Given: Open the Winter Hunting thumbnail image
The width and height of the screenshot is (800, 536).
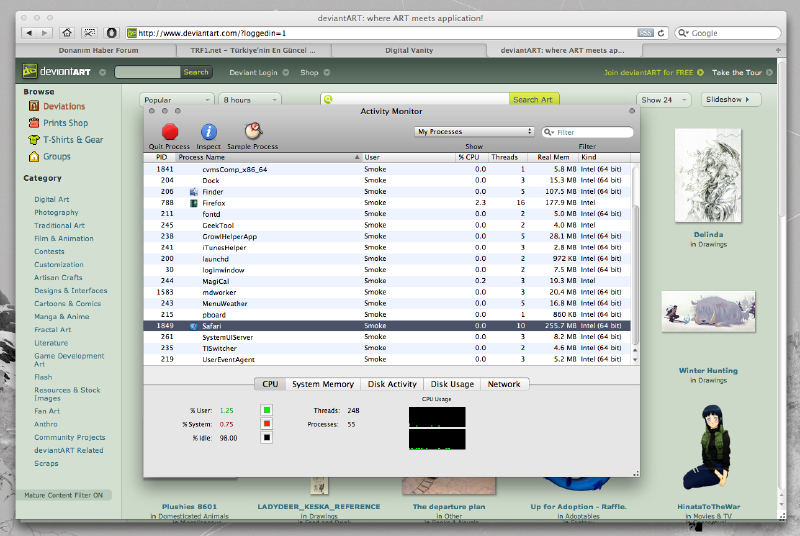Looking at the screenshot, I should tap(708, 311).
